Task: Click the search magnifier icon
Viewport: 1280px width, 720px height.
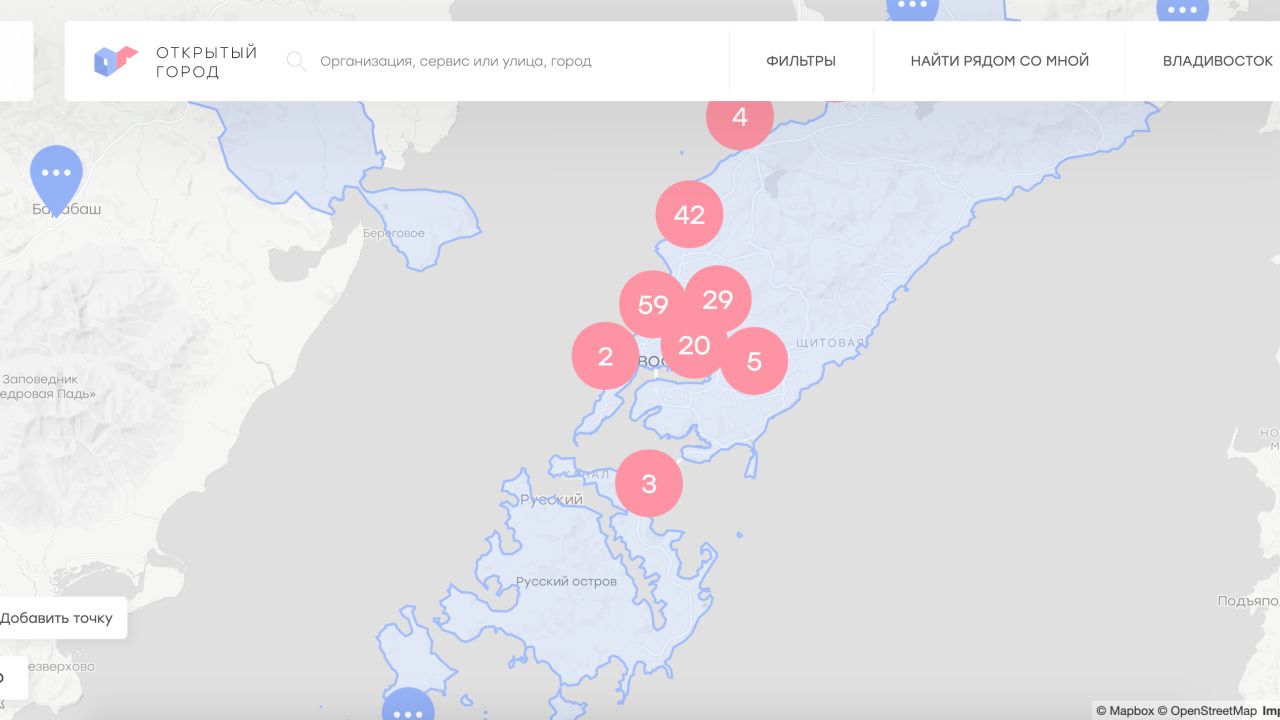Action: pos(296,61)
